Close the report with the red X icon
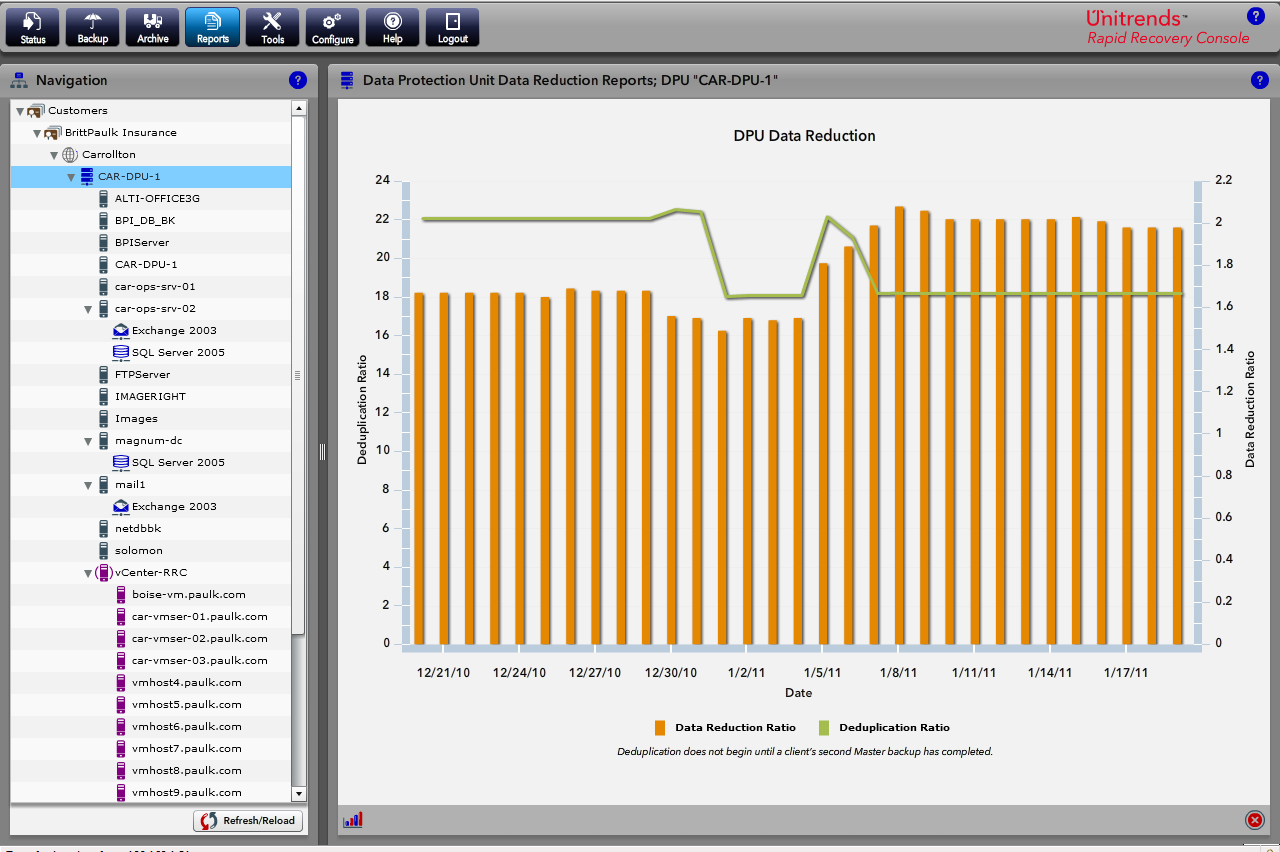The width and height of the screenshot is (1280, 852). pos(1254,820)
